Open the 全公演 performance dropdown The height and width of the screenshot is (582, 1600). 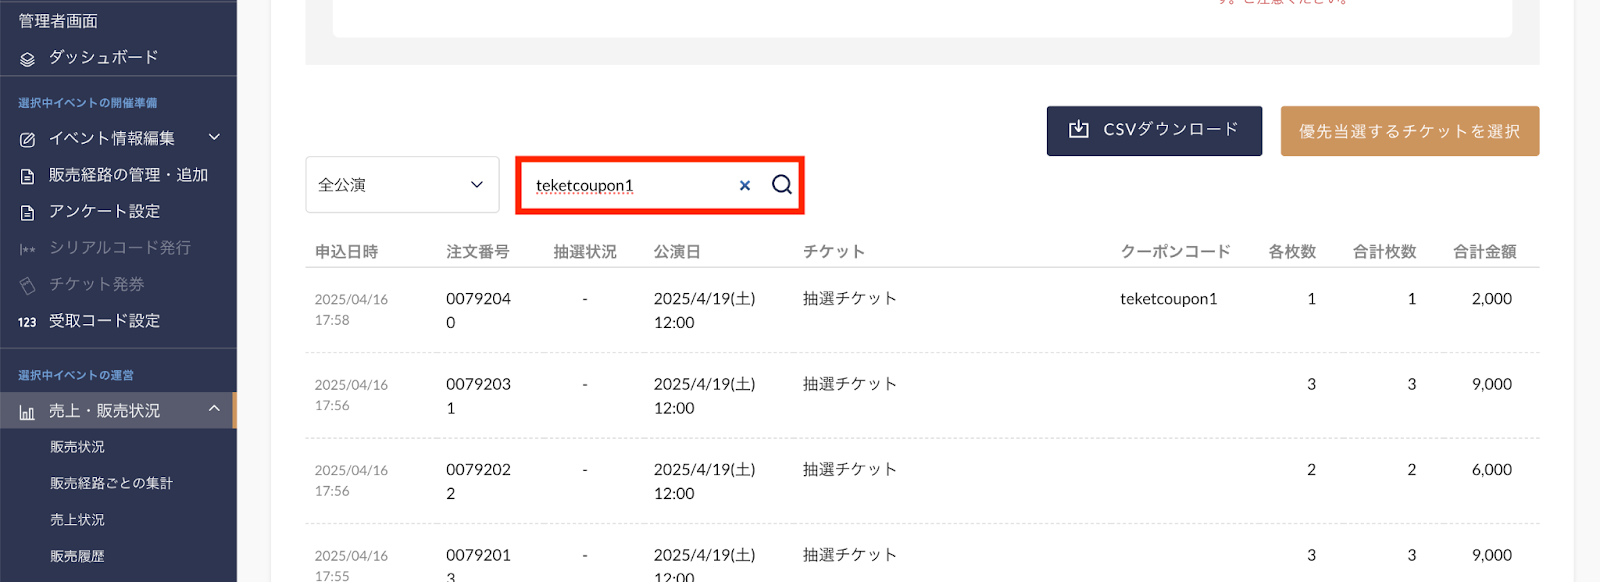(x=402, y=184)
